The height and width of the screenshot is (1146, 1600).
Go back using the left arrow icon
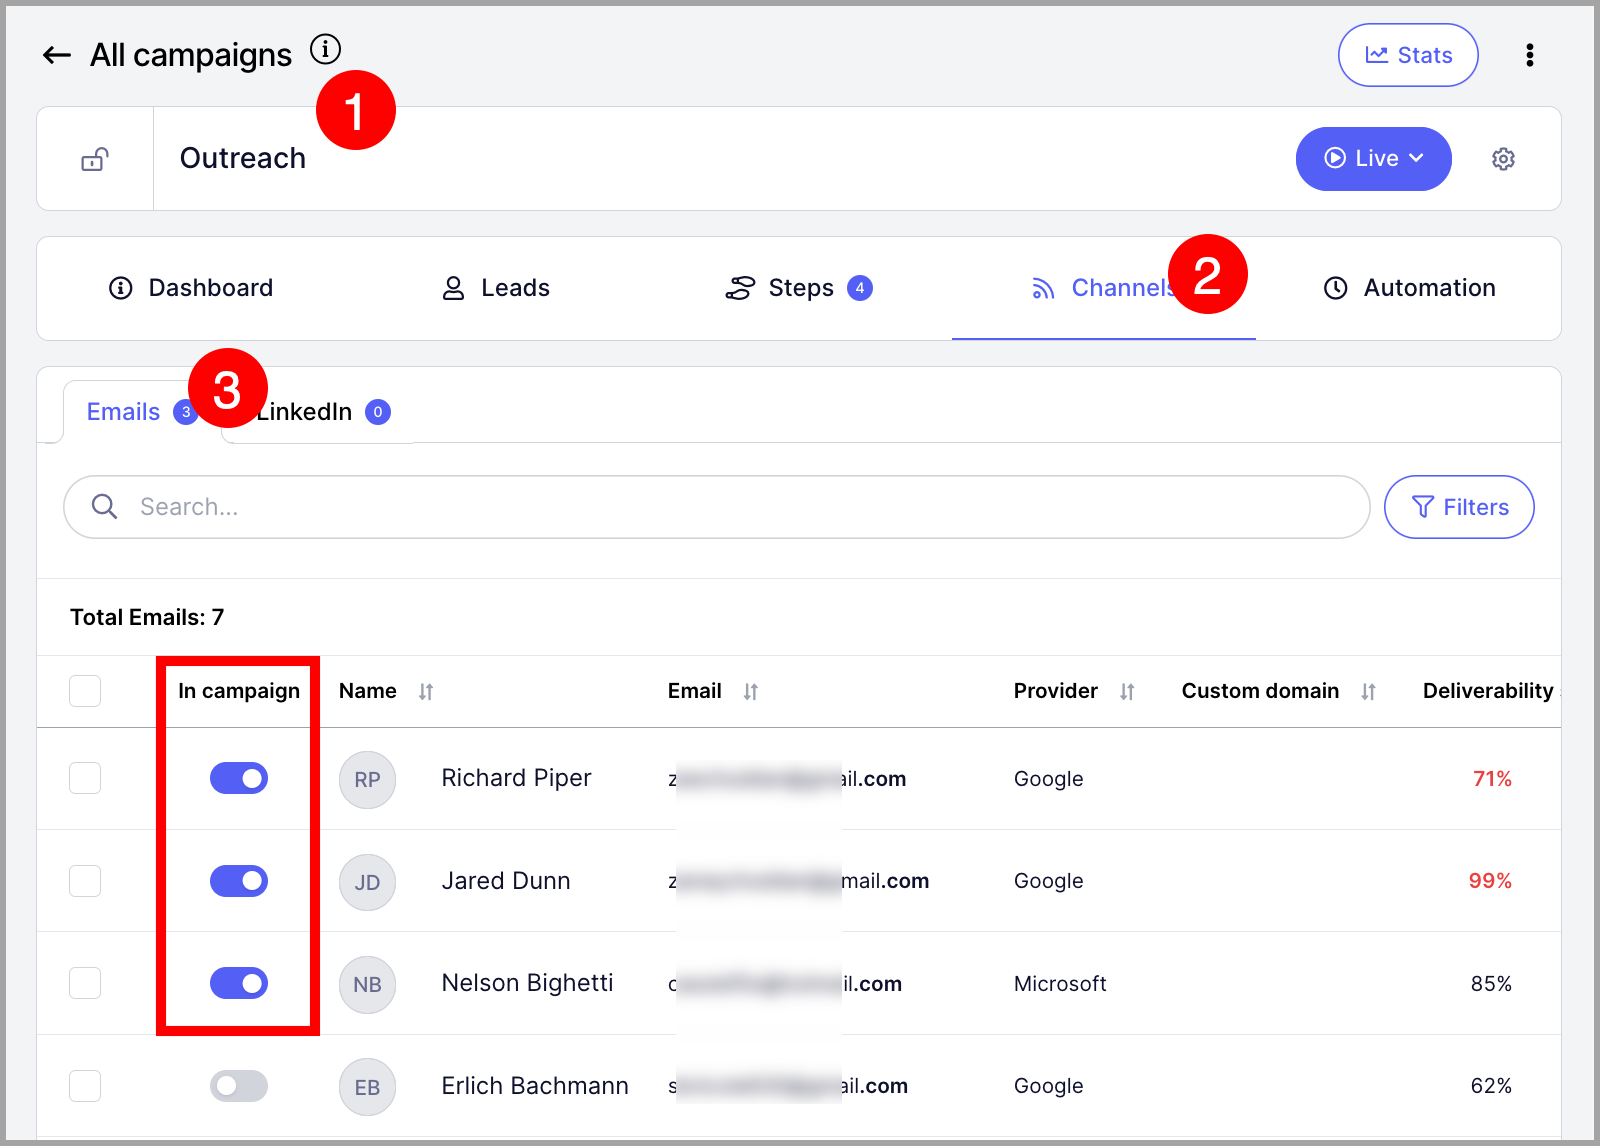tap(56, 55)
